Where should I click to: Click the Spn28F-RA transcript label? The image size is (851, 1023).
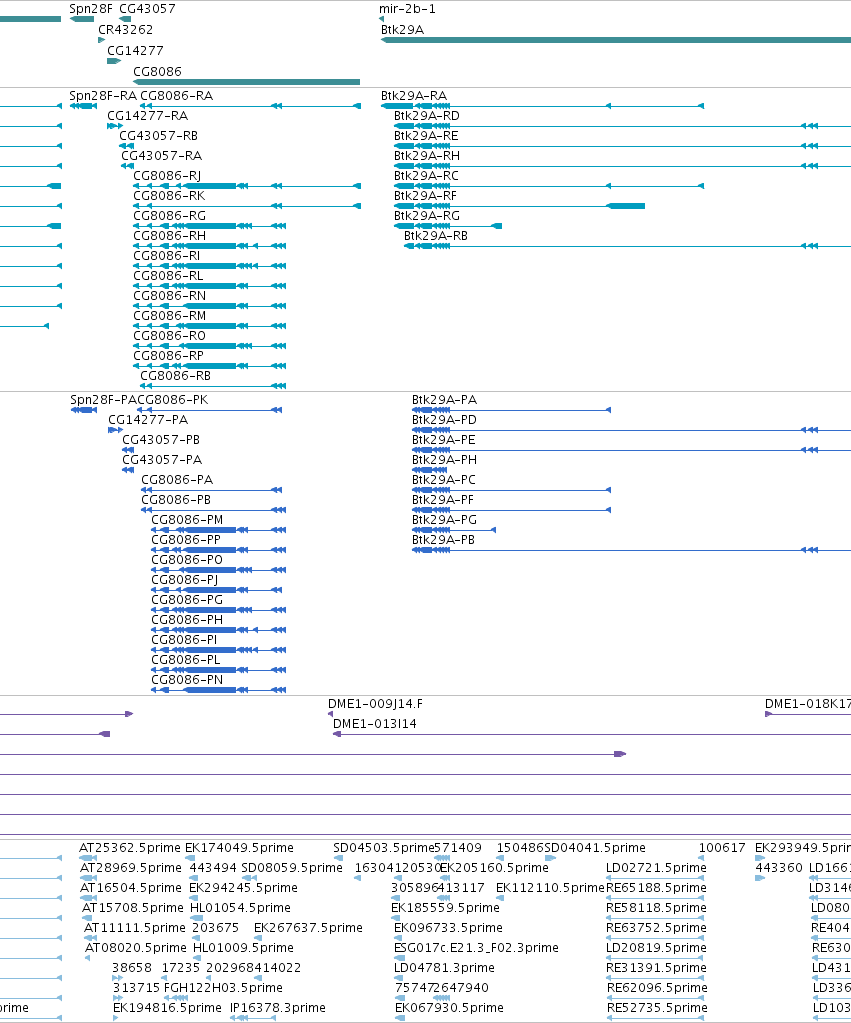point(103,96)
